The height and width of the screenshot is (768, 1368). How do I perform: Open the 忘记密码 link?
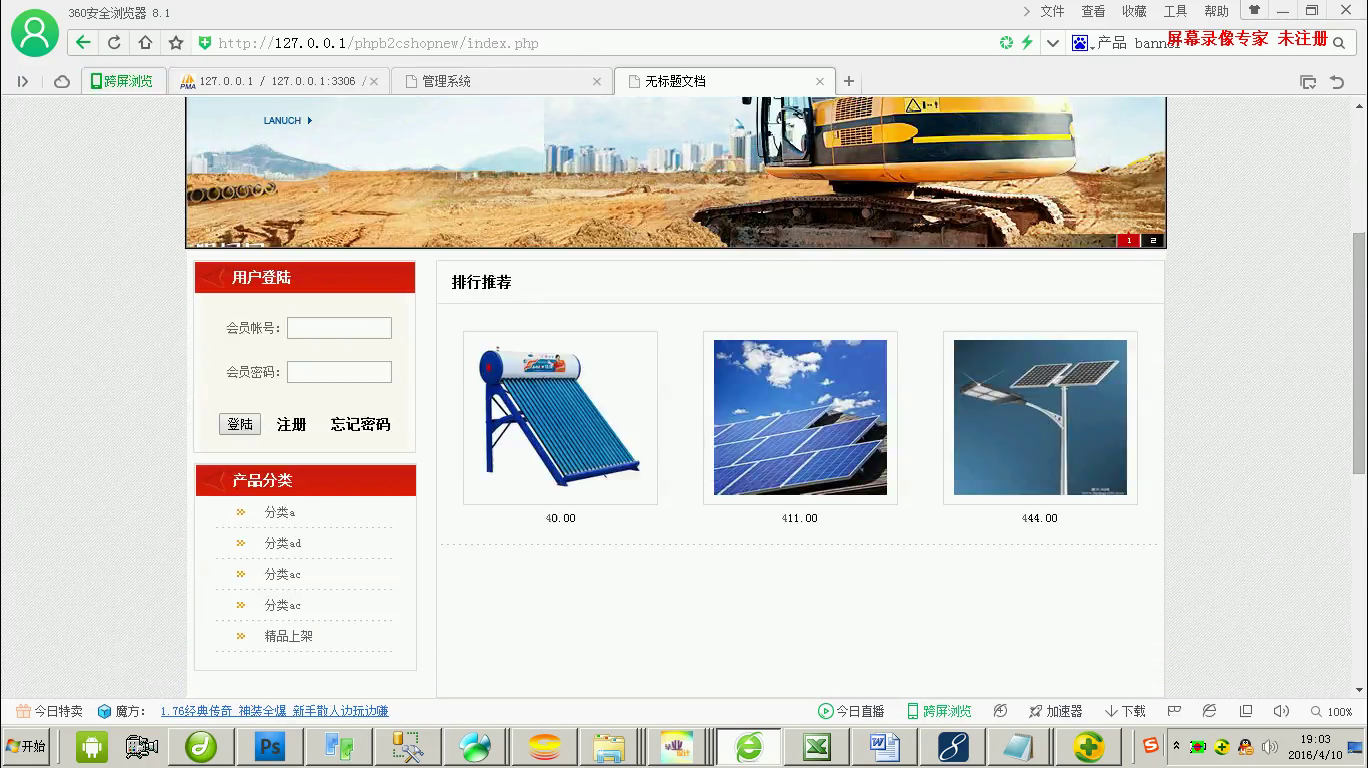(x=360, y=424)
